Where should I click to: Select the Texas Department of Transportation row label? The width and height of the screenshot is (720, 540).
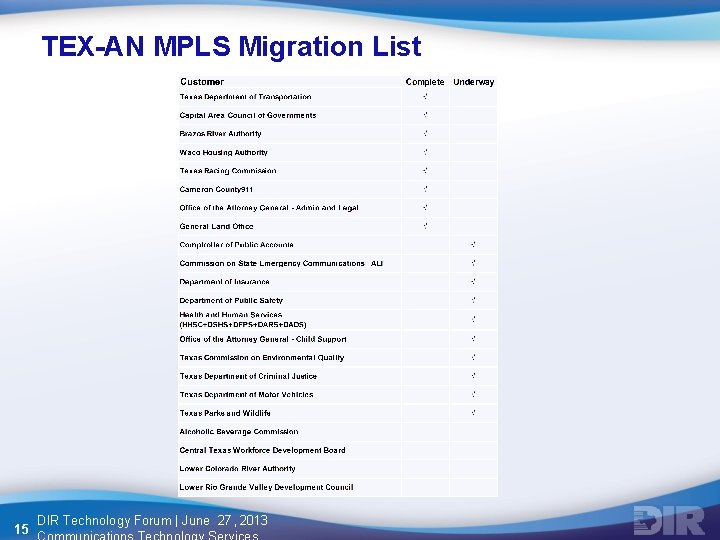(x=245, y=97)
